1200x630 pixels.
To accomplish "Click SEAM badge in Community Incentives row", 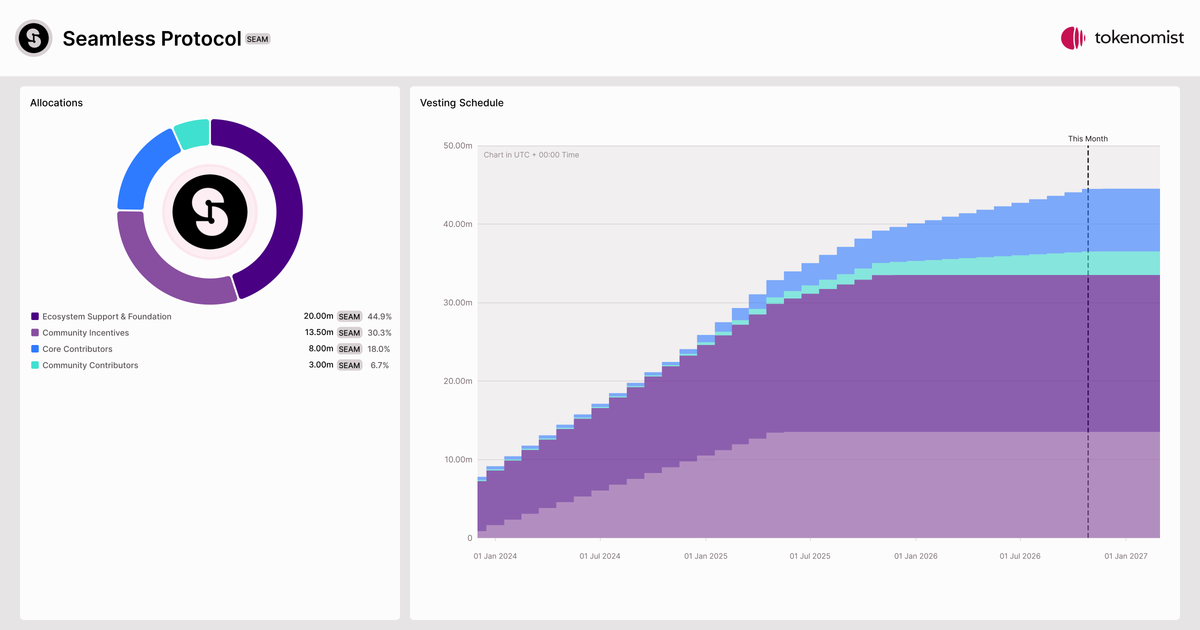I will coord(349,333).
